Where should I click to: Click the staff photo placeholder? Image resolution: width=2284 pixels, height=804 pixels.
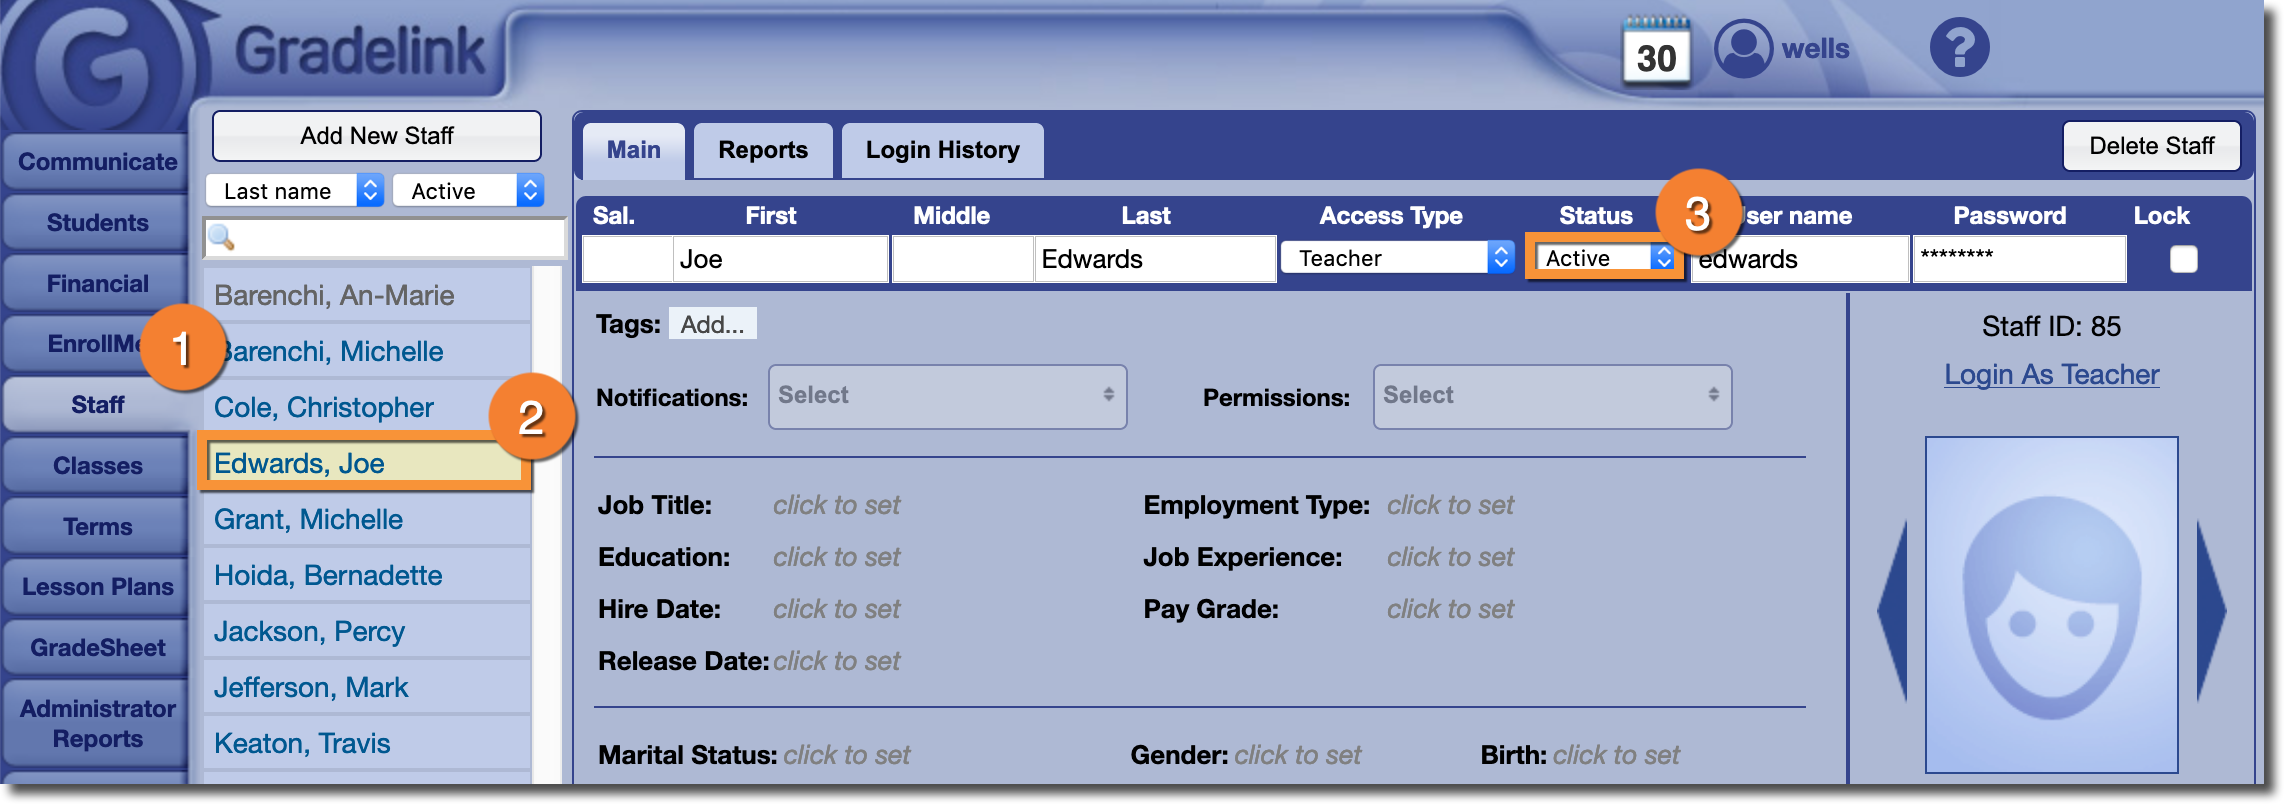pos(2051,604)
